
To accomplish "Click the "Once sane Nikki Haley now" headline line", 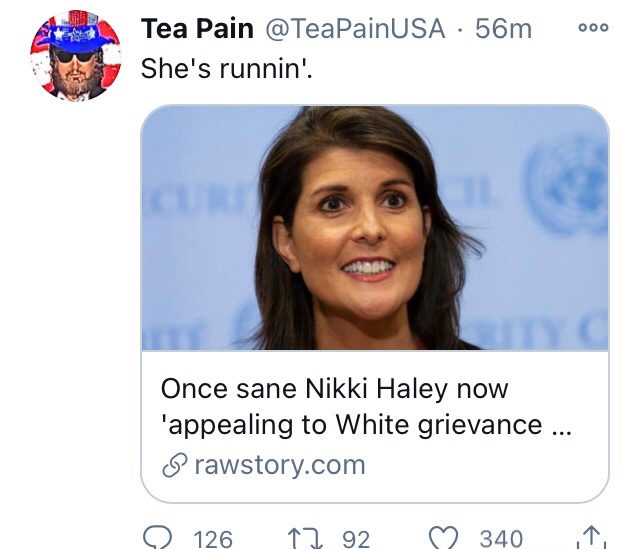I will point(334,388).
